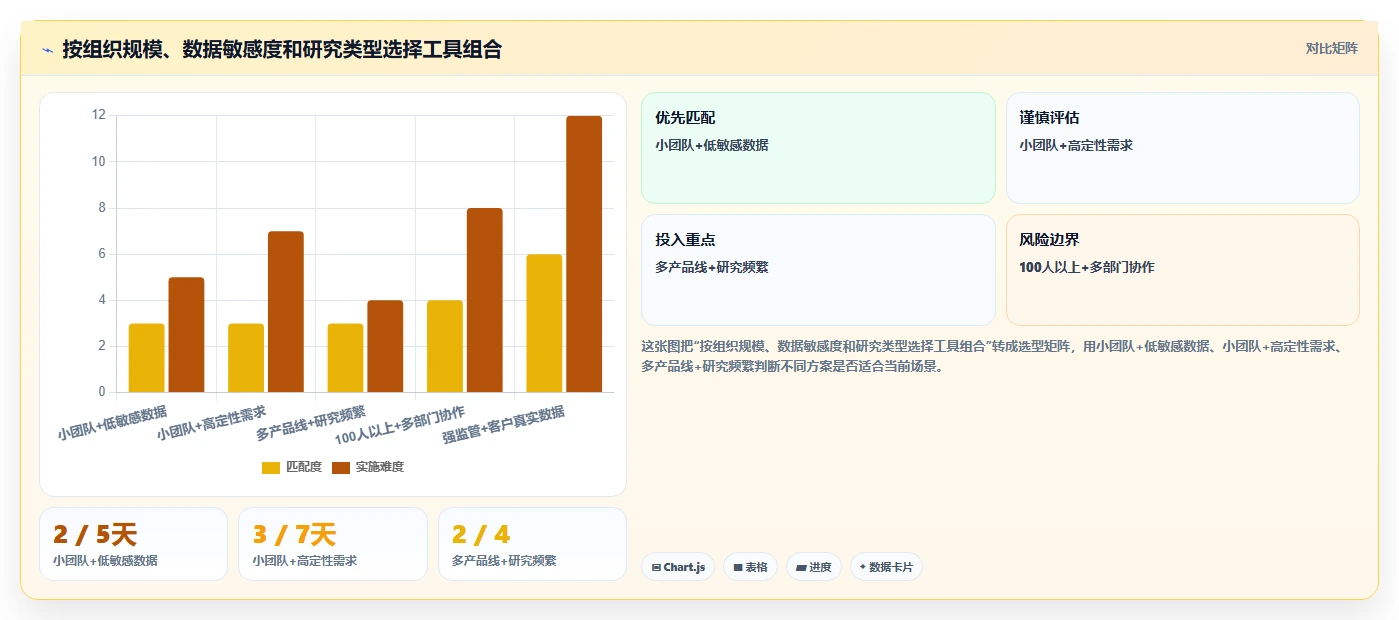Open the 风险边界 quadrant card
1399x620 pixels.
pos(1182,270)
